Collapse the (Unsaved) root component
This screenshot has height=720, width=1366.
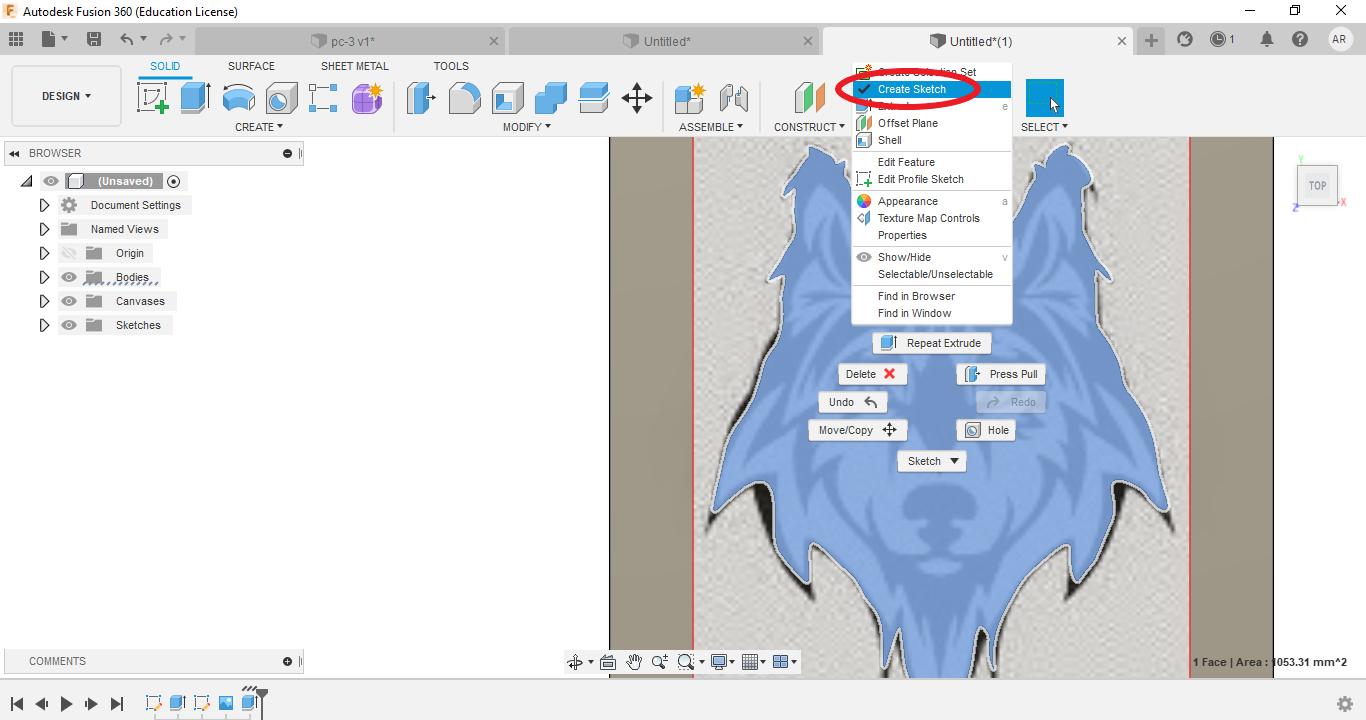pyautogui.click(x=26, y=181)
